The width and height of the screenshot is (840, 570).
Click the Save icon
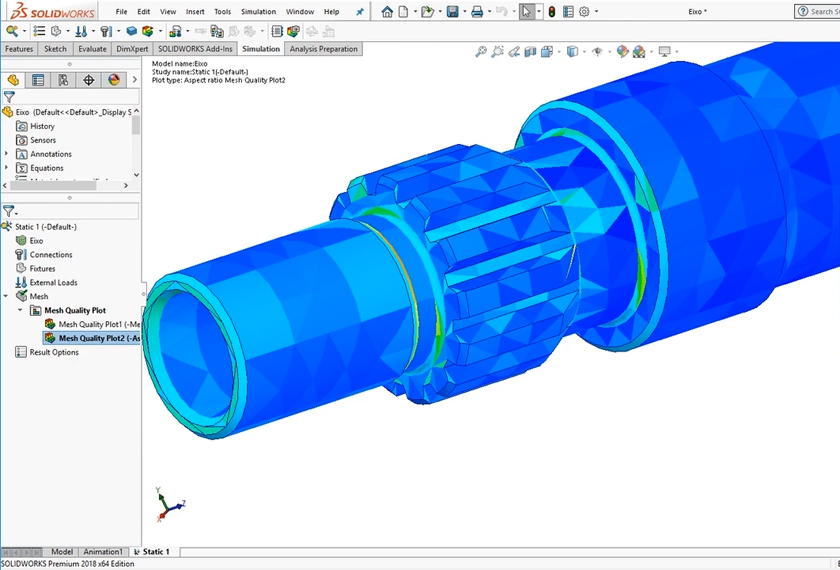(x=453, y=12)
